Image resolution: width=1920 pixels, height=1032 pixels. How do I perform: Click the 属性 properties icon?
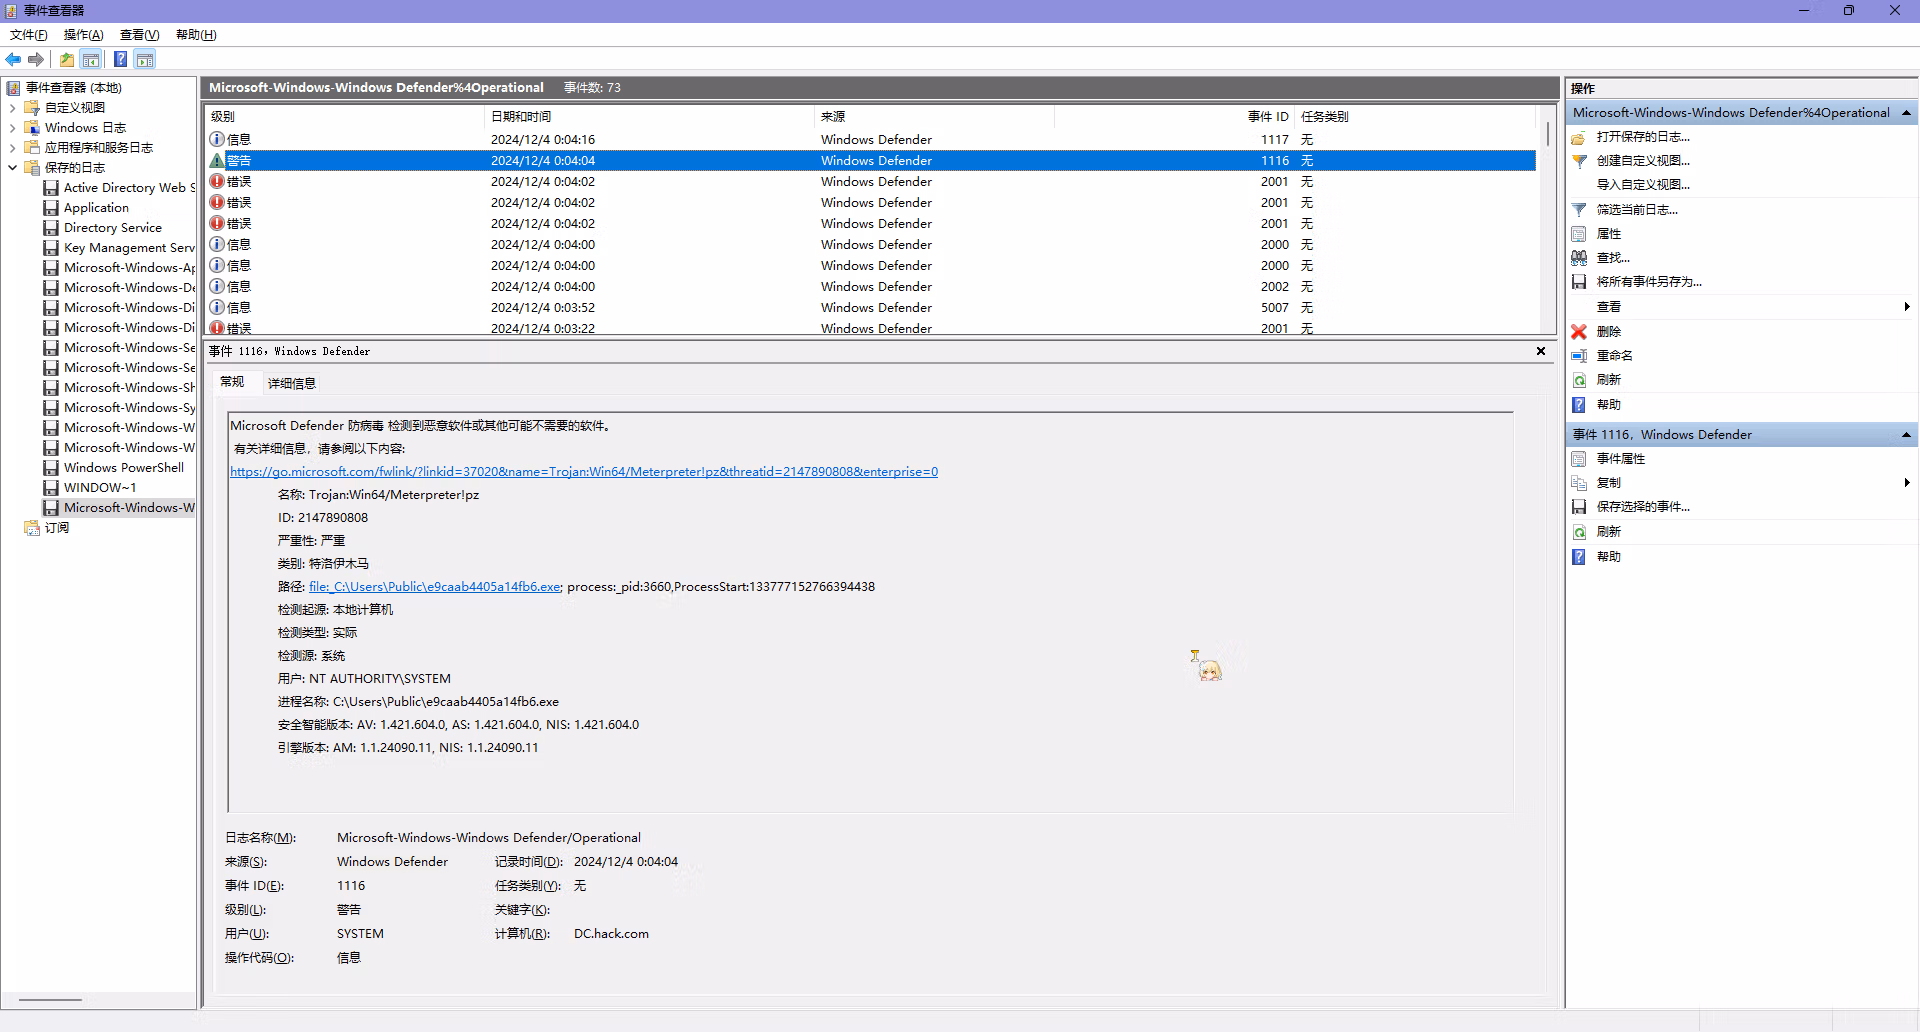(1579, 234)
